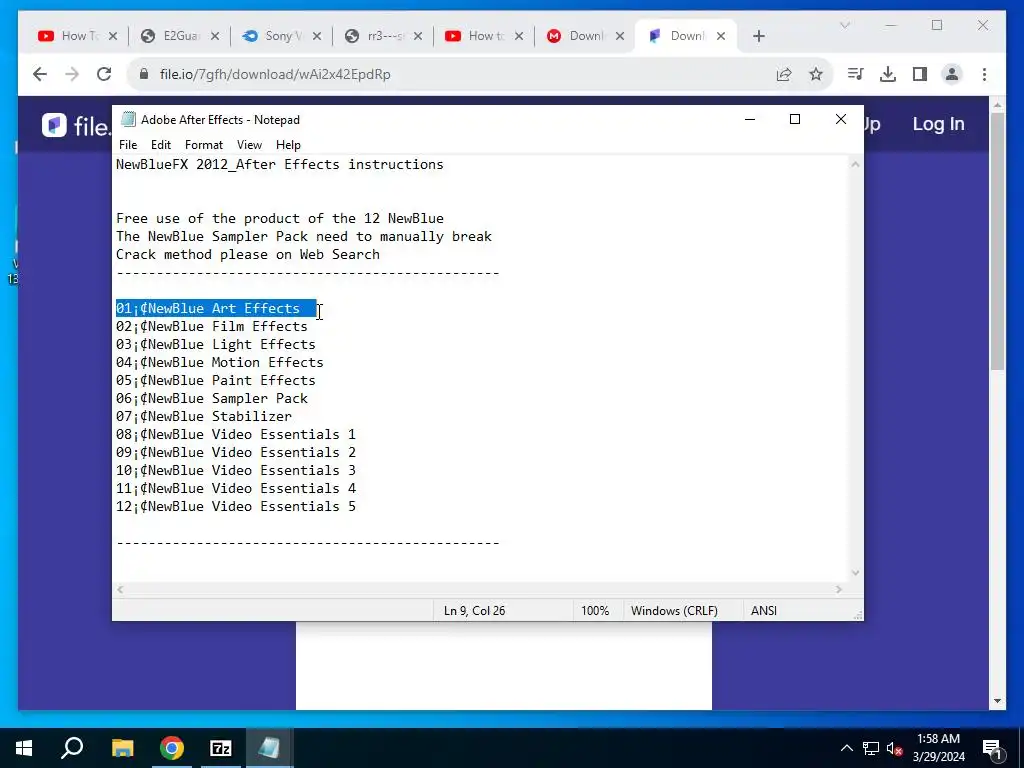Toggle Chrome side panel

click(920, 74)
